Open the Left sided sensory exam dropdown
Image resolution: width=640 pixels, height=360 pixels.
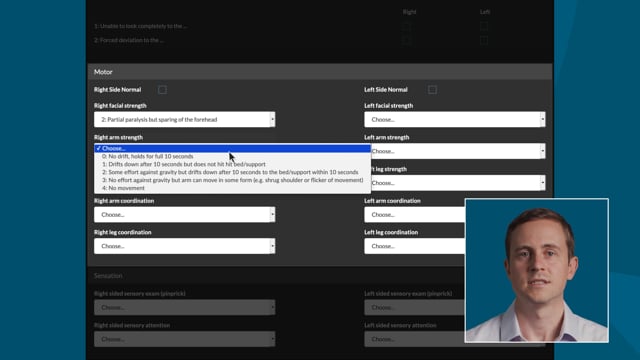pyautogui.click(x=414, y=307)
